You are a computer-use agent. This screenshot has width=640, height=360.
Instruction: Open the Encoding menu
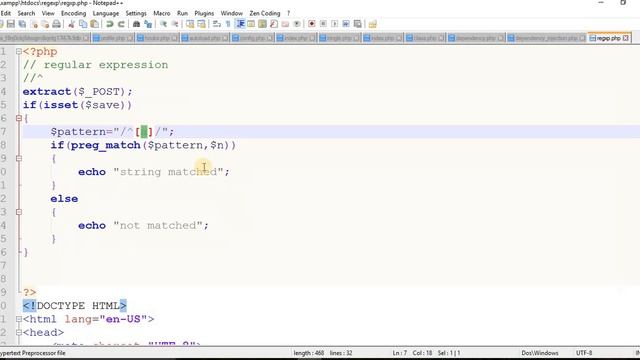click(x=73, y=13)
